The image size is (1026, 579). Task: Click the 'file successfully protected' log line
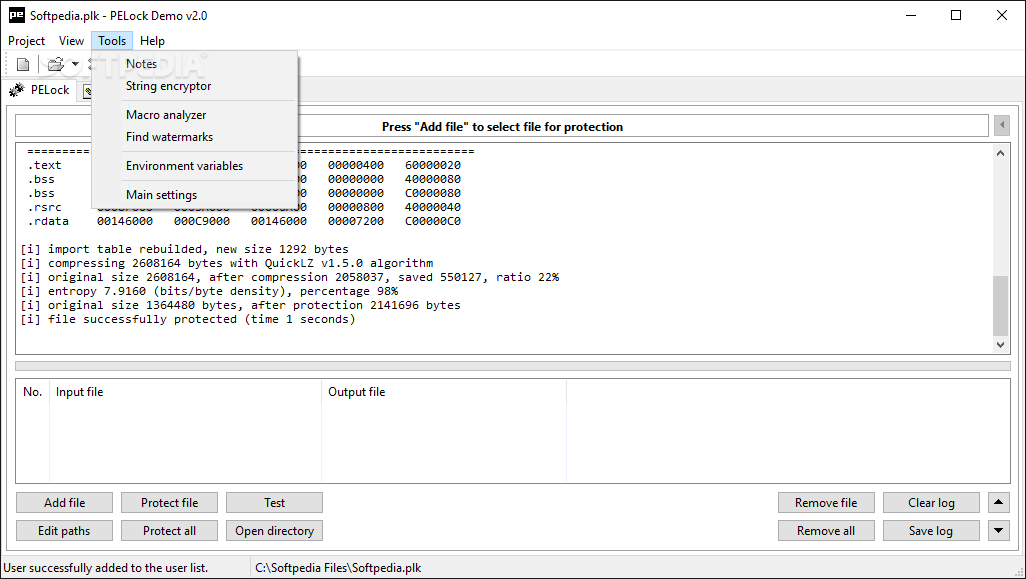[188, 319]
